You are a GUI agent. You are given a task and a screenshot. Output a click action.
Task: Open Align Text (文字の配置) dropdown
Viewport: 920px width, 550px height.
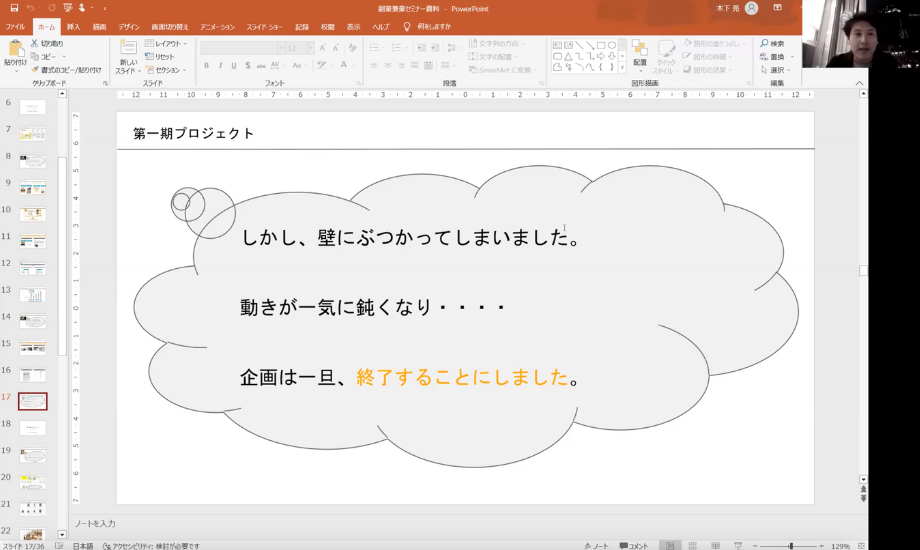point(493,57)
